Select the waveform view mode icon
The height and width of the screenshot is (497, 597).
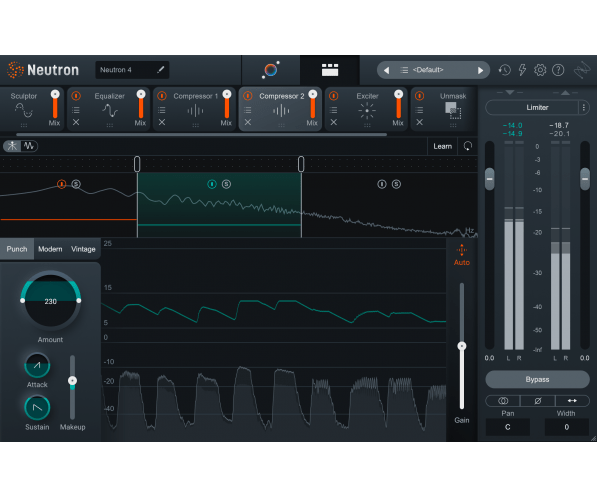coord(29,146)
